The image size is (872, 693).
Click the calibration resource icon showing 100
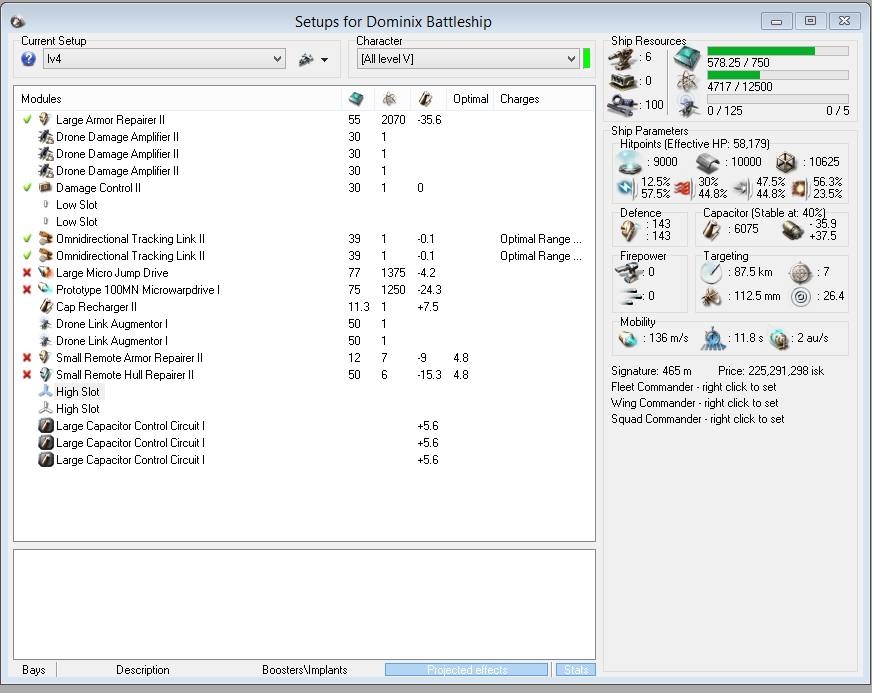tap(623, 105)
